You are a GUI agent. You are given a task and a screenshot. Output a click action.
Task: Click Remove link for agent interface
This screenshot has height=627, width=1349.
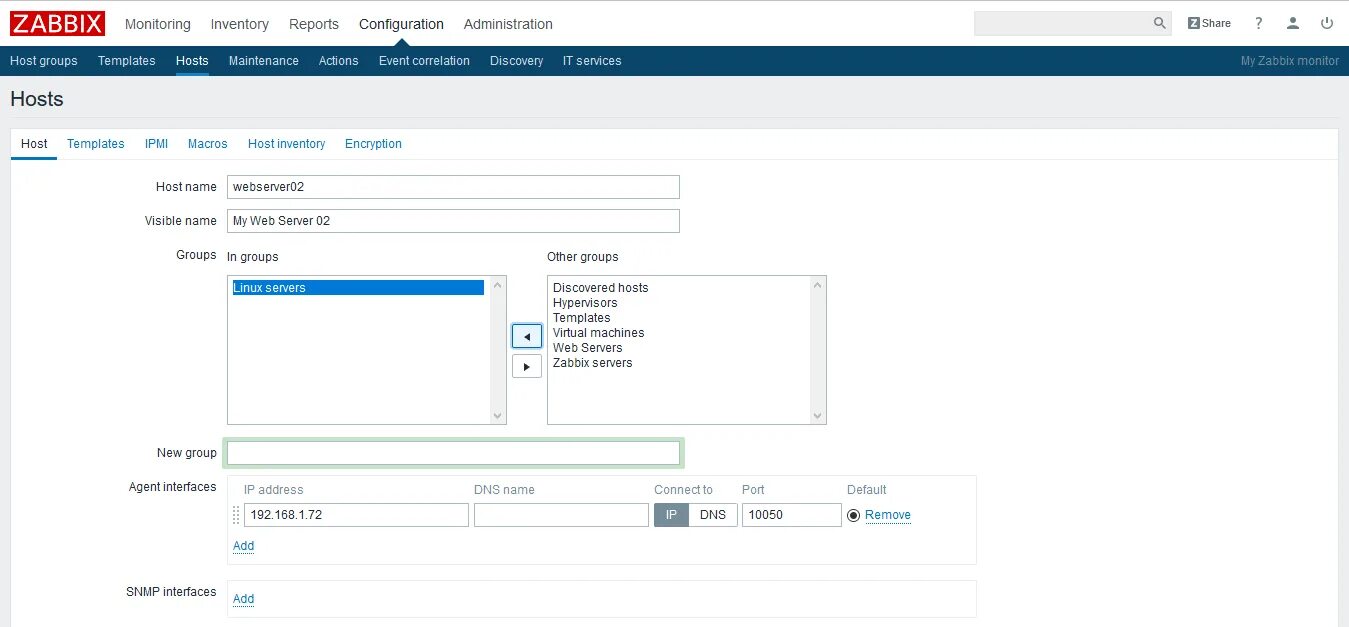pyautogui.click(x=888, y=515)
